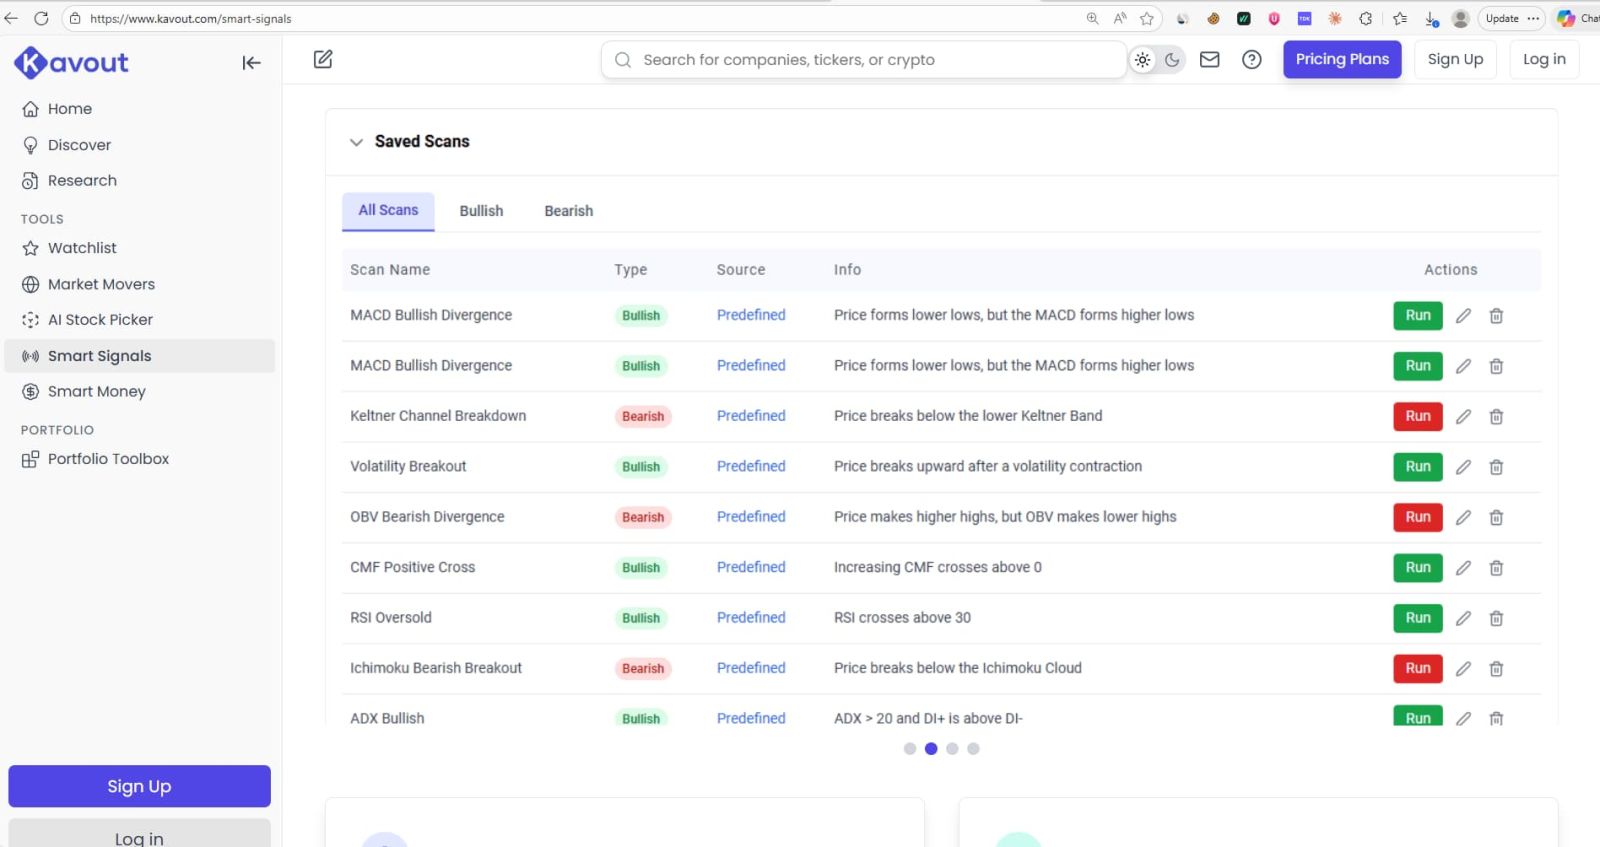Click the purple Sign Up sidebar button
The width and height of the screenshot is (1600, 847).
tap(139, 786)
